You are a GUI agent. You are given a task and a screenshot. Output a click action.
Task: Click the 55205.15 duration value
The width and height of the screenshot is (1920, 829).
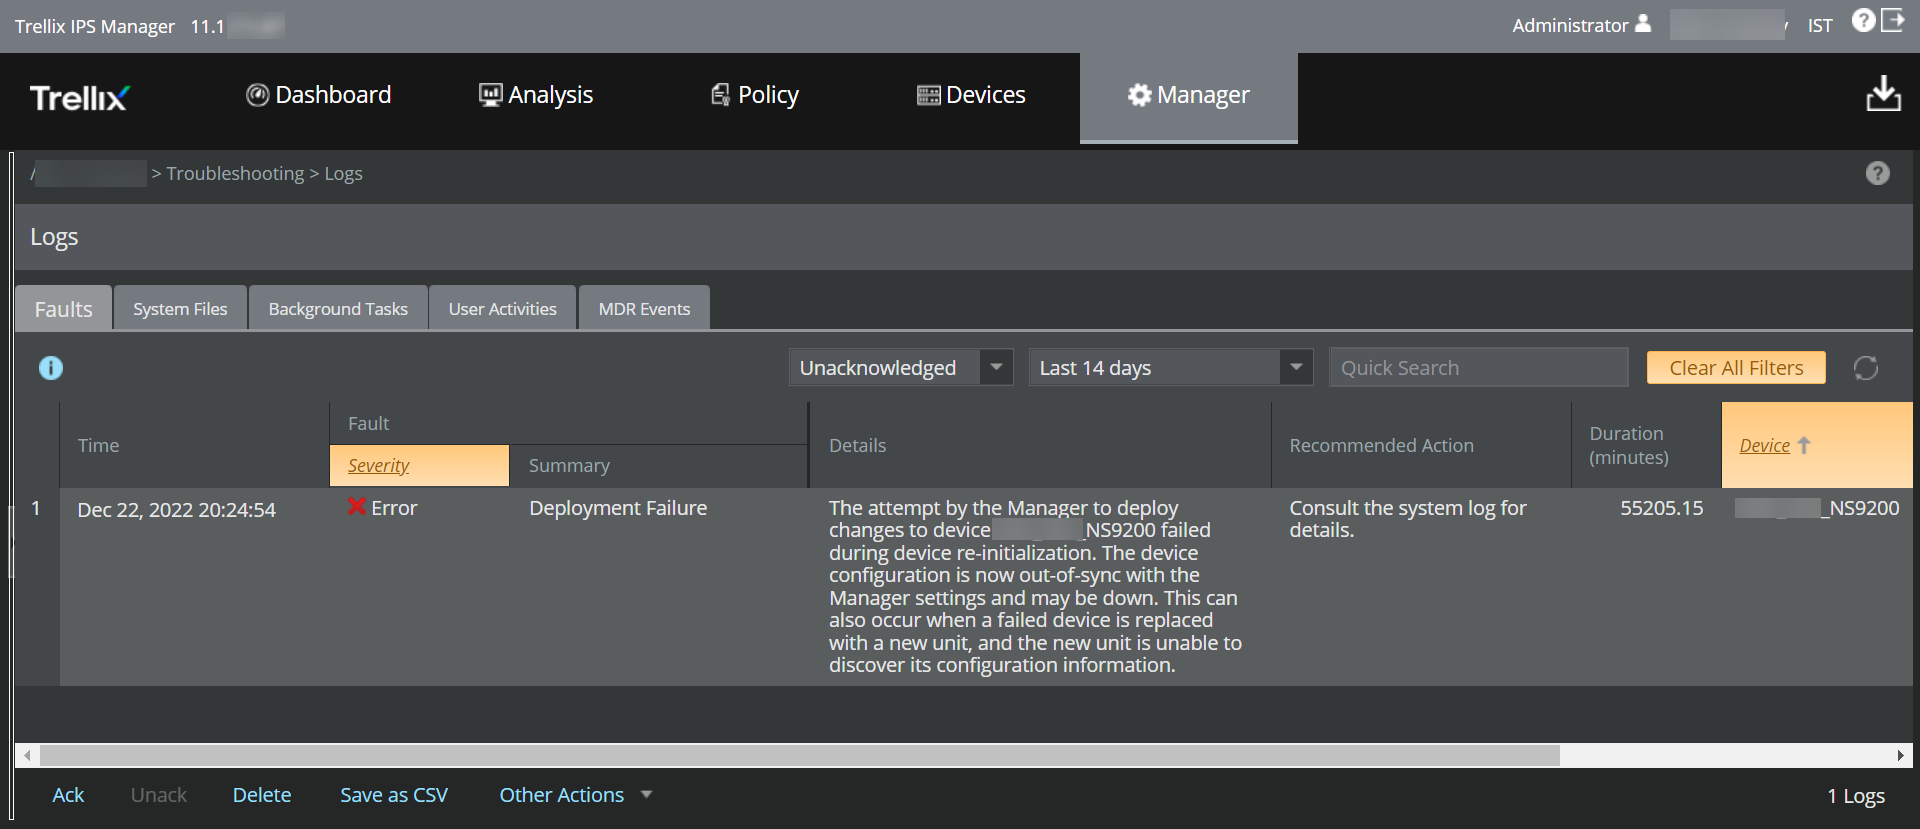coord(1661,508)
